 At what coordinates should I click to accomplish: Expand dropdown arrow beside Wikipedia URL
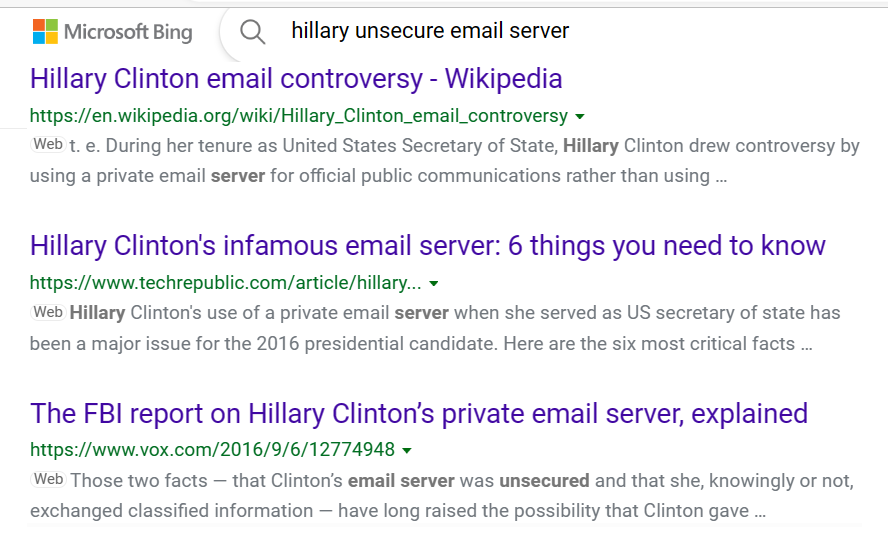579,117
